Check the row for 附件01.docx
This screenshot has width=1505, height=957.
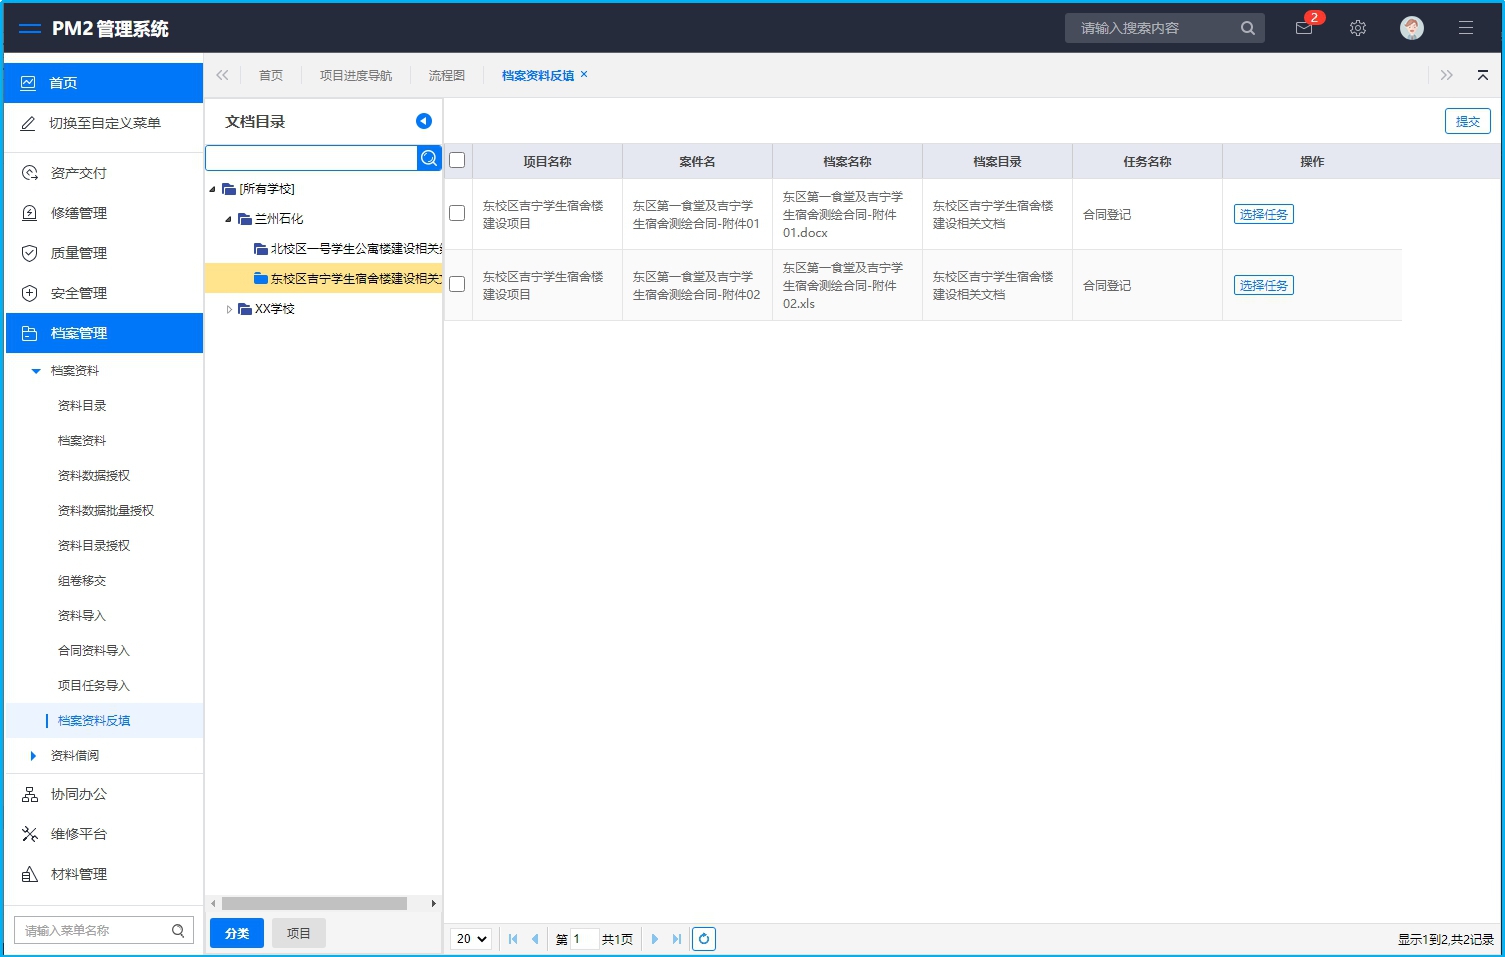[457, 213]
